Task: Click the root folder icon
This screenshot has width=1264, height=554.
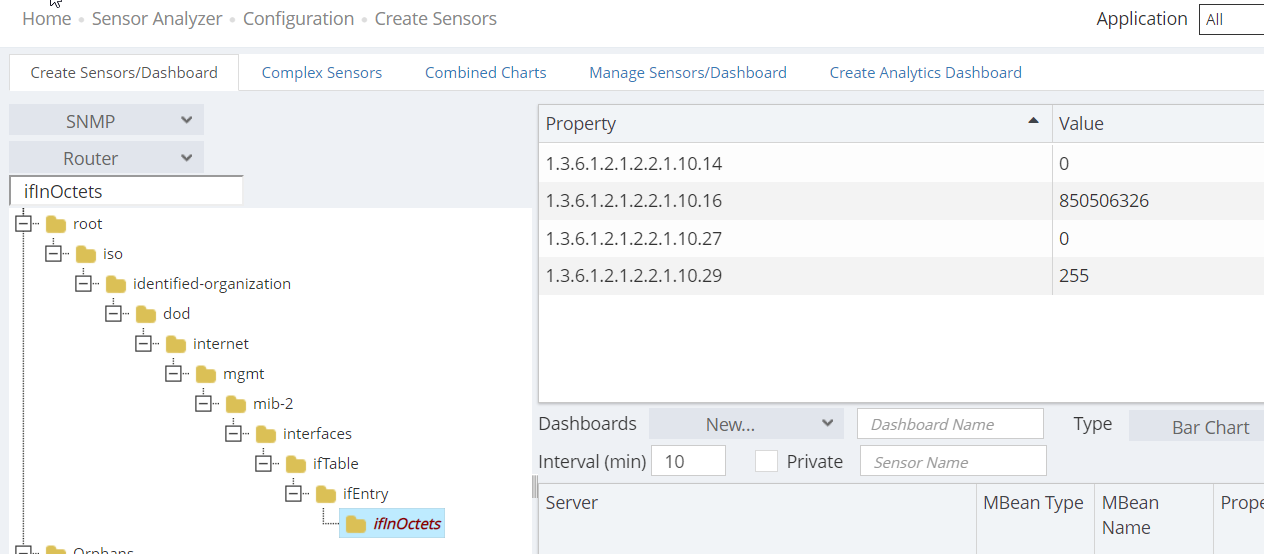Action: pyautogui.click(x=56, y=224)
